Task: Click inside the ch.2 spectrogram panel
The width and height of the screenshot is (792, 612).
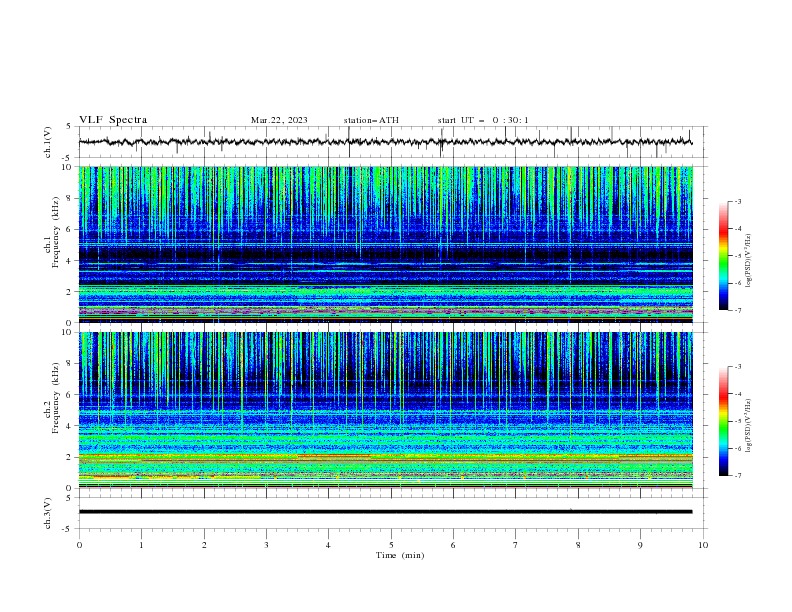Action: 386,410
